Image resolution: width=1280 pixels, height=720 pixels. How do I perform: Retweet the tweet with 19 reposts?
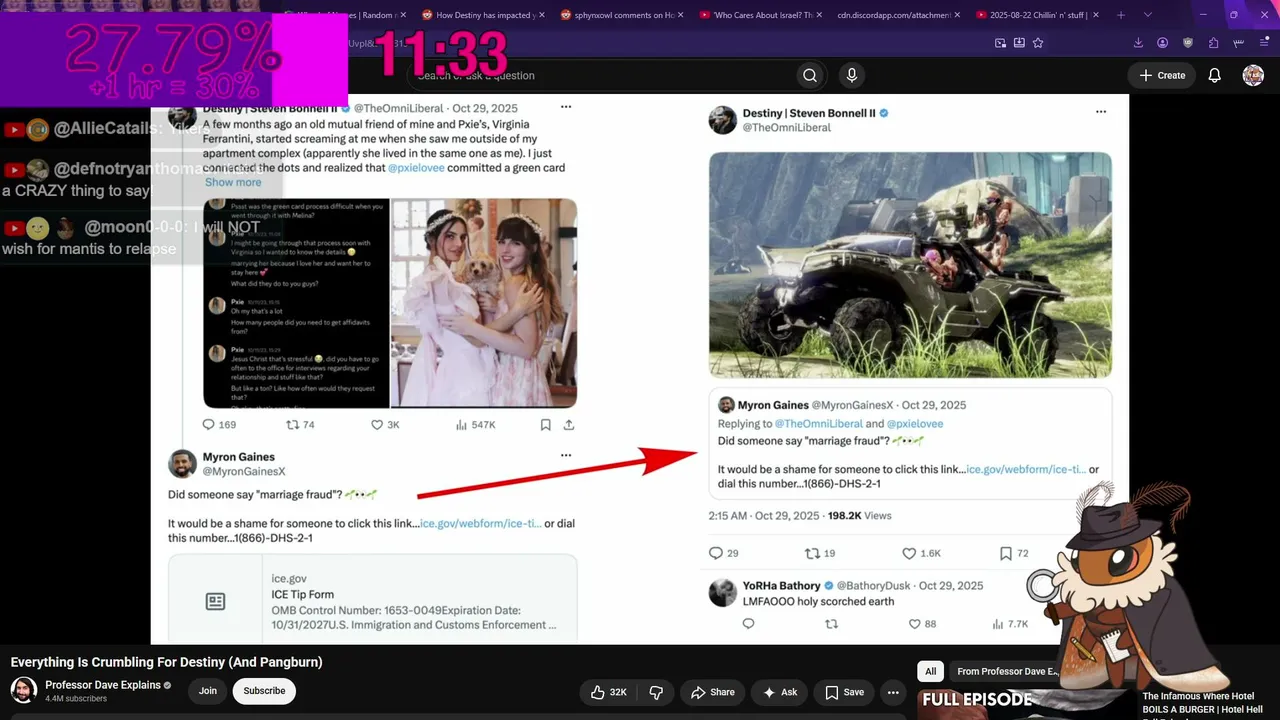point(813,553)
